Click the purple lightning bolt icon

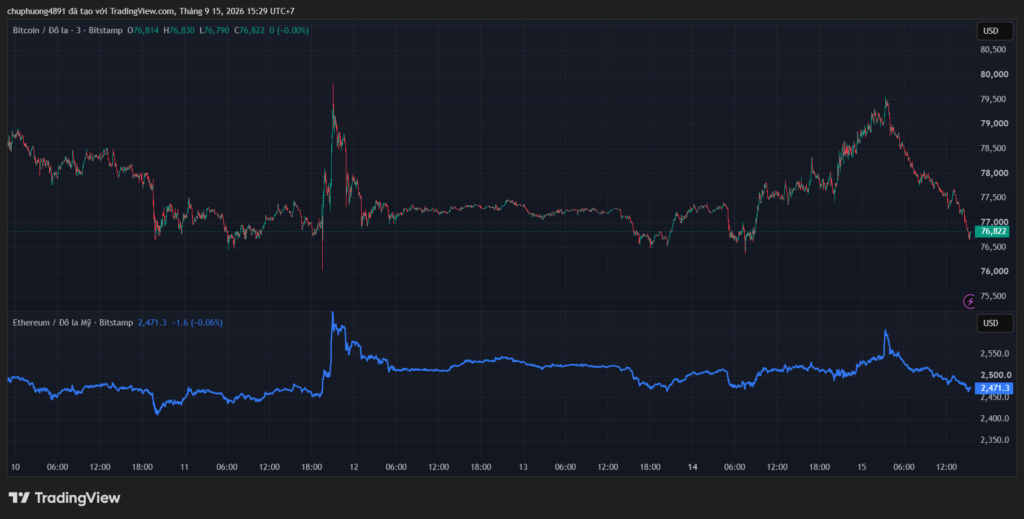tap(970, 301)
